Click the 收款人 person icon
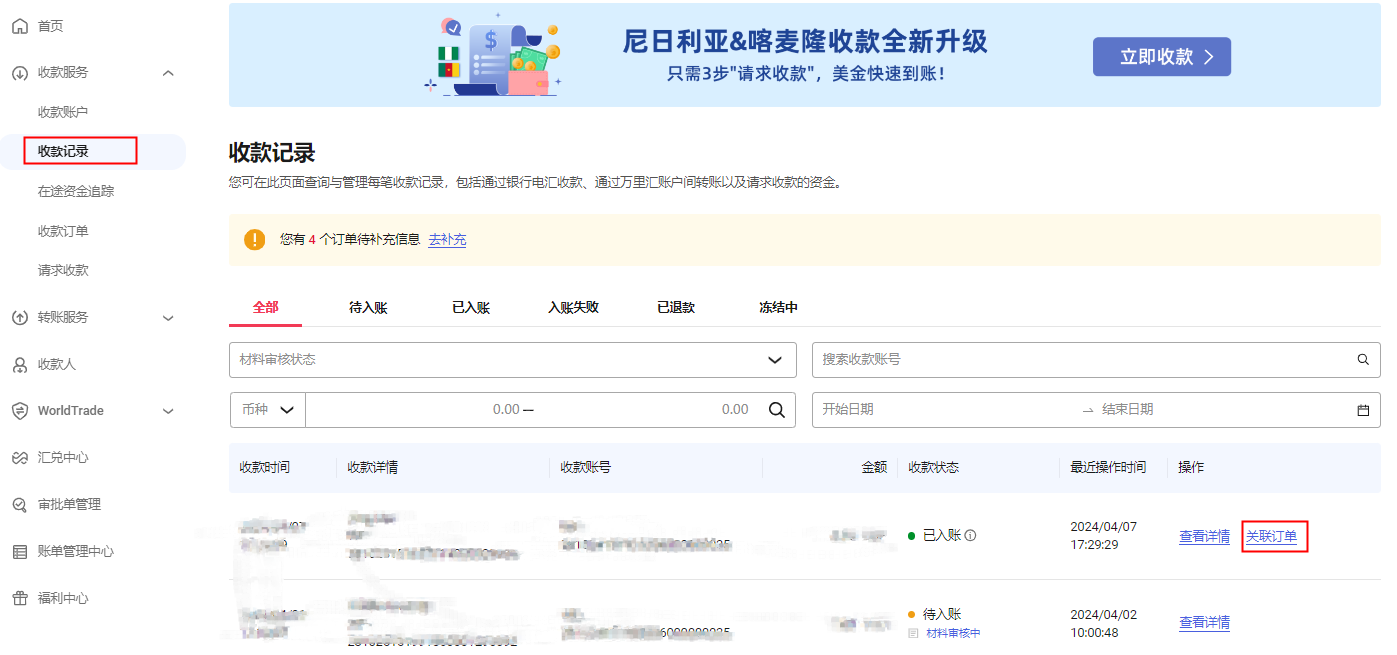Image resolution: width=1397 pixels, height=655 pixels. tap(20, 365)
